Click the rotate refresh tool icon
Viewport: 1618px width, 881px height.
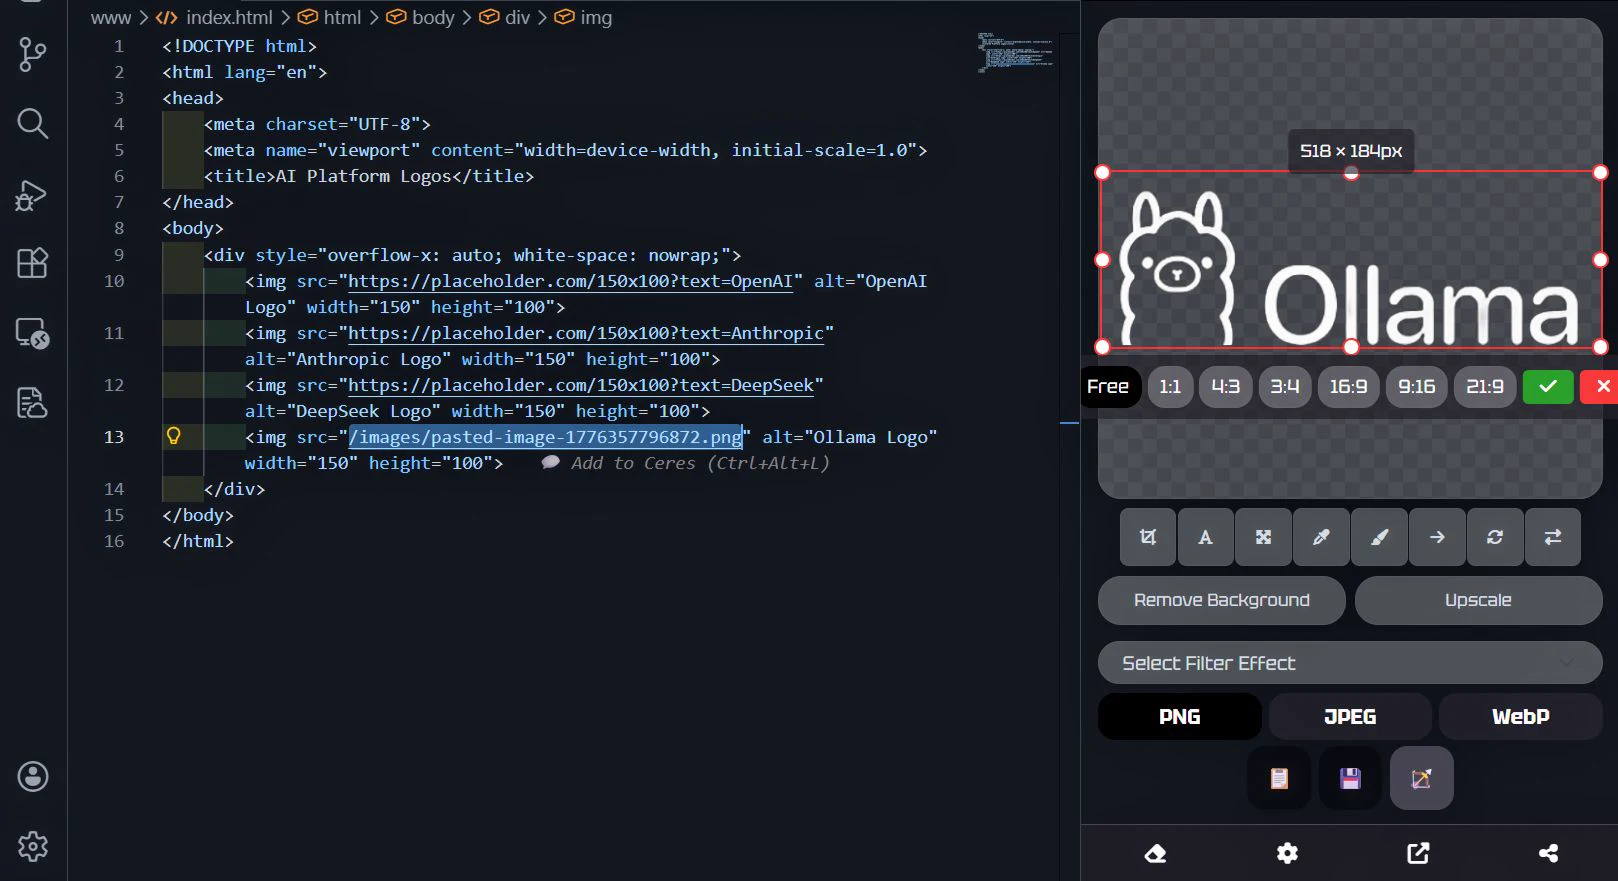click(x=1495, y=537)
